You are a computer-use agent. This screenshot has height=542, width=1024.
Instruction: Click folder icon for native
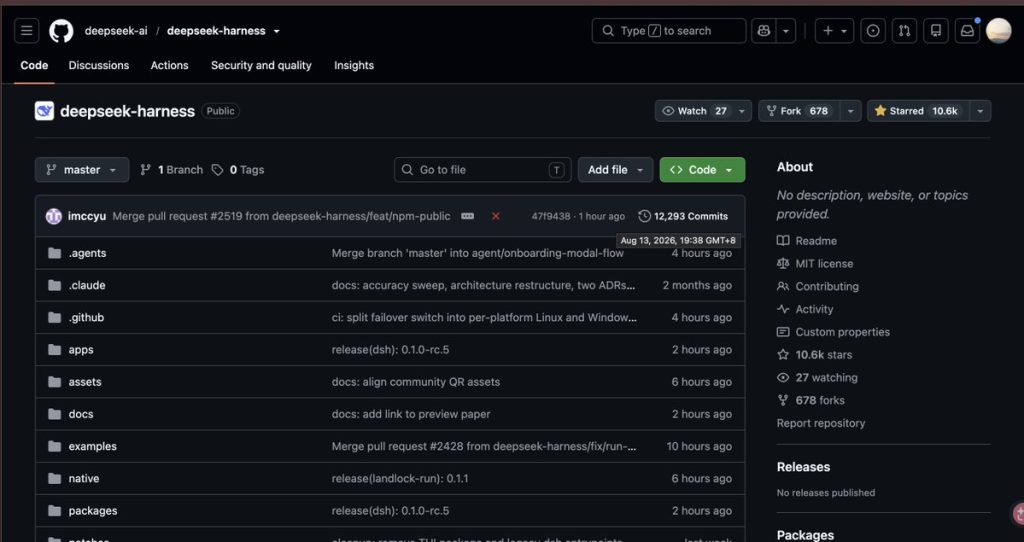(x=55, y=479)
